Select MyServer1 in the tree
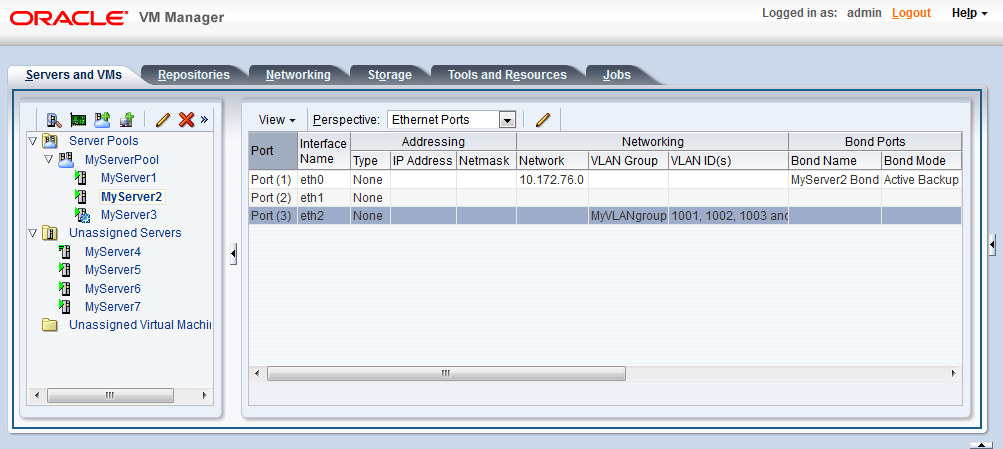The width and height of the screenshot is (1003, 449). click(x=129, y=178)
